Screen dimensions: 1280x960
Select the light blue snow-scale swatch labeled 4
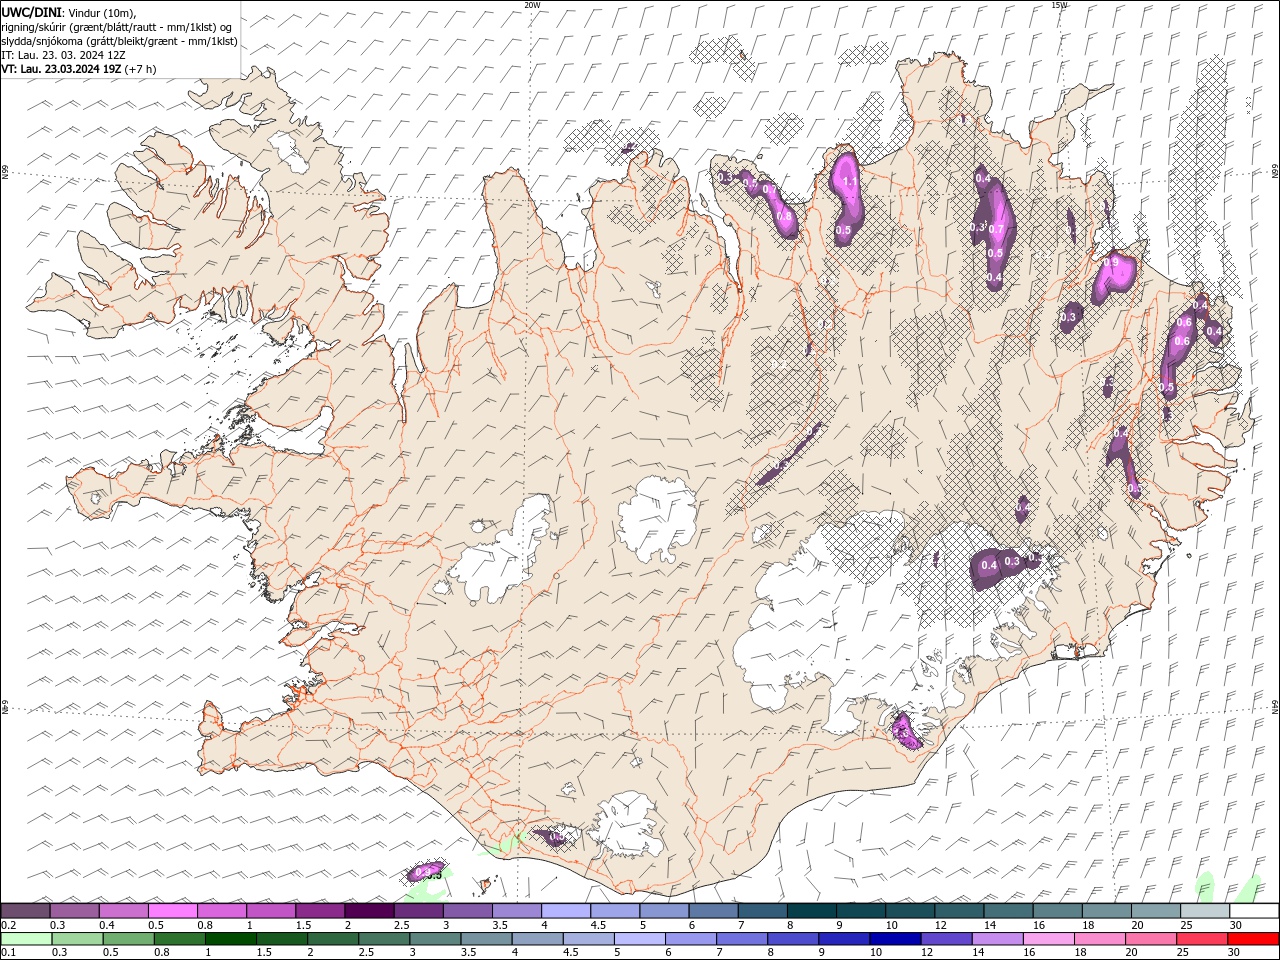point(565,911)
